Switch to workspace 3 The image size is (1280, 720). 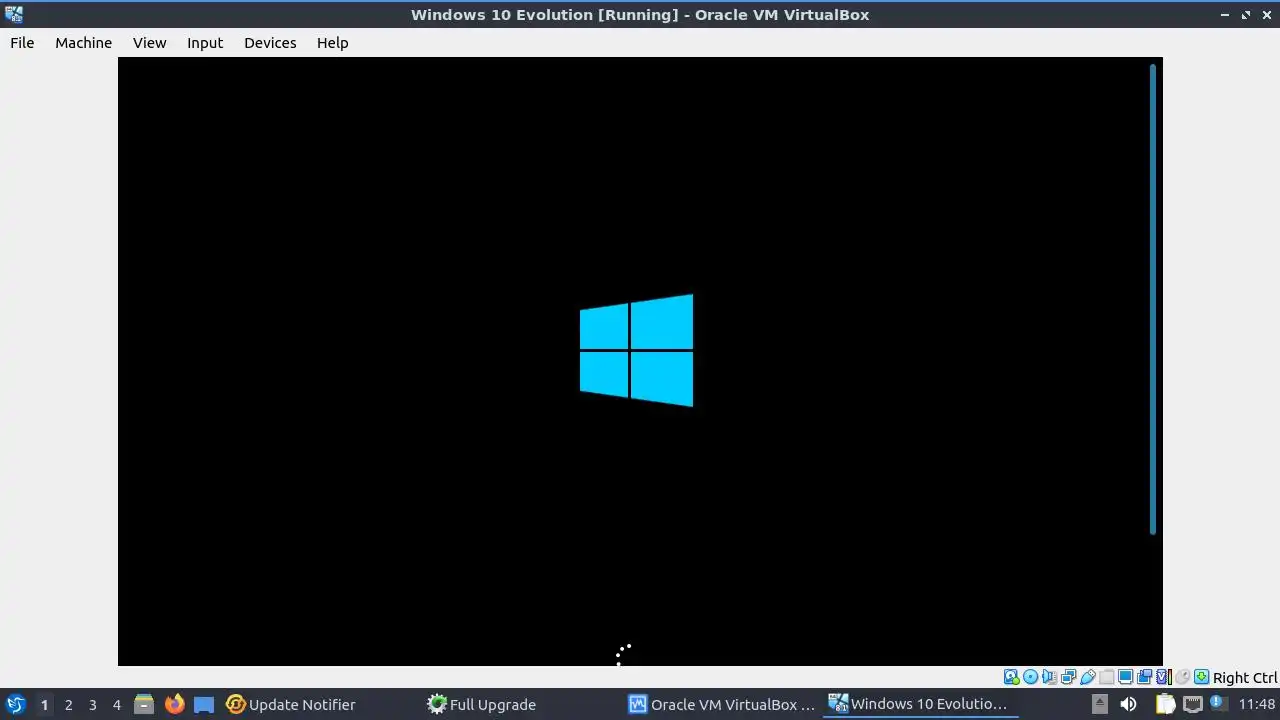[92, 705]
